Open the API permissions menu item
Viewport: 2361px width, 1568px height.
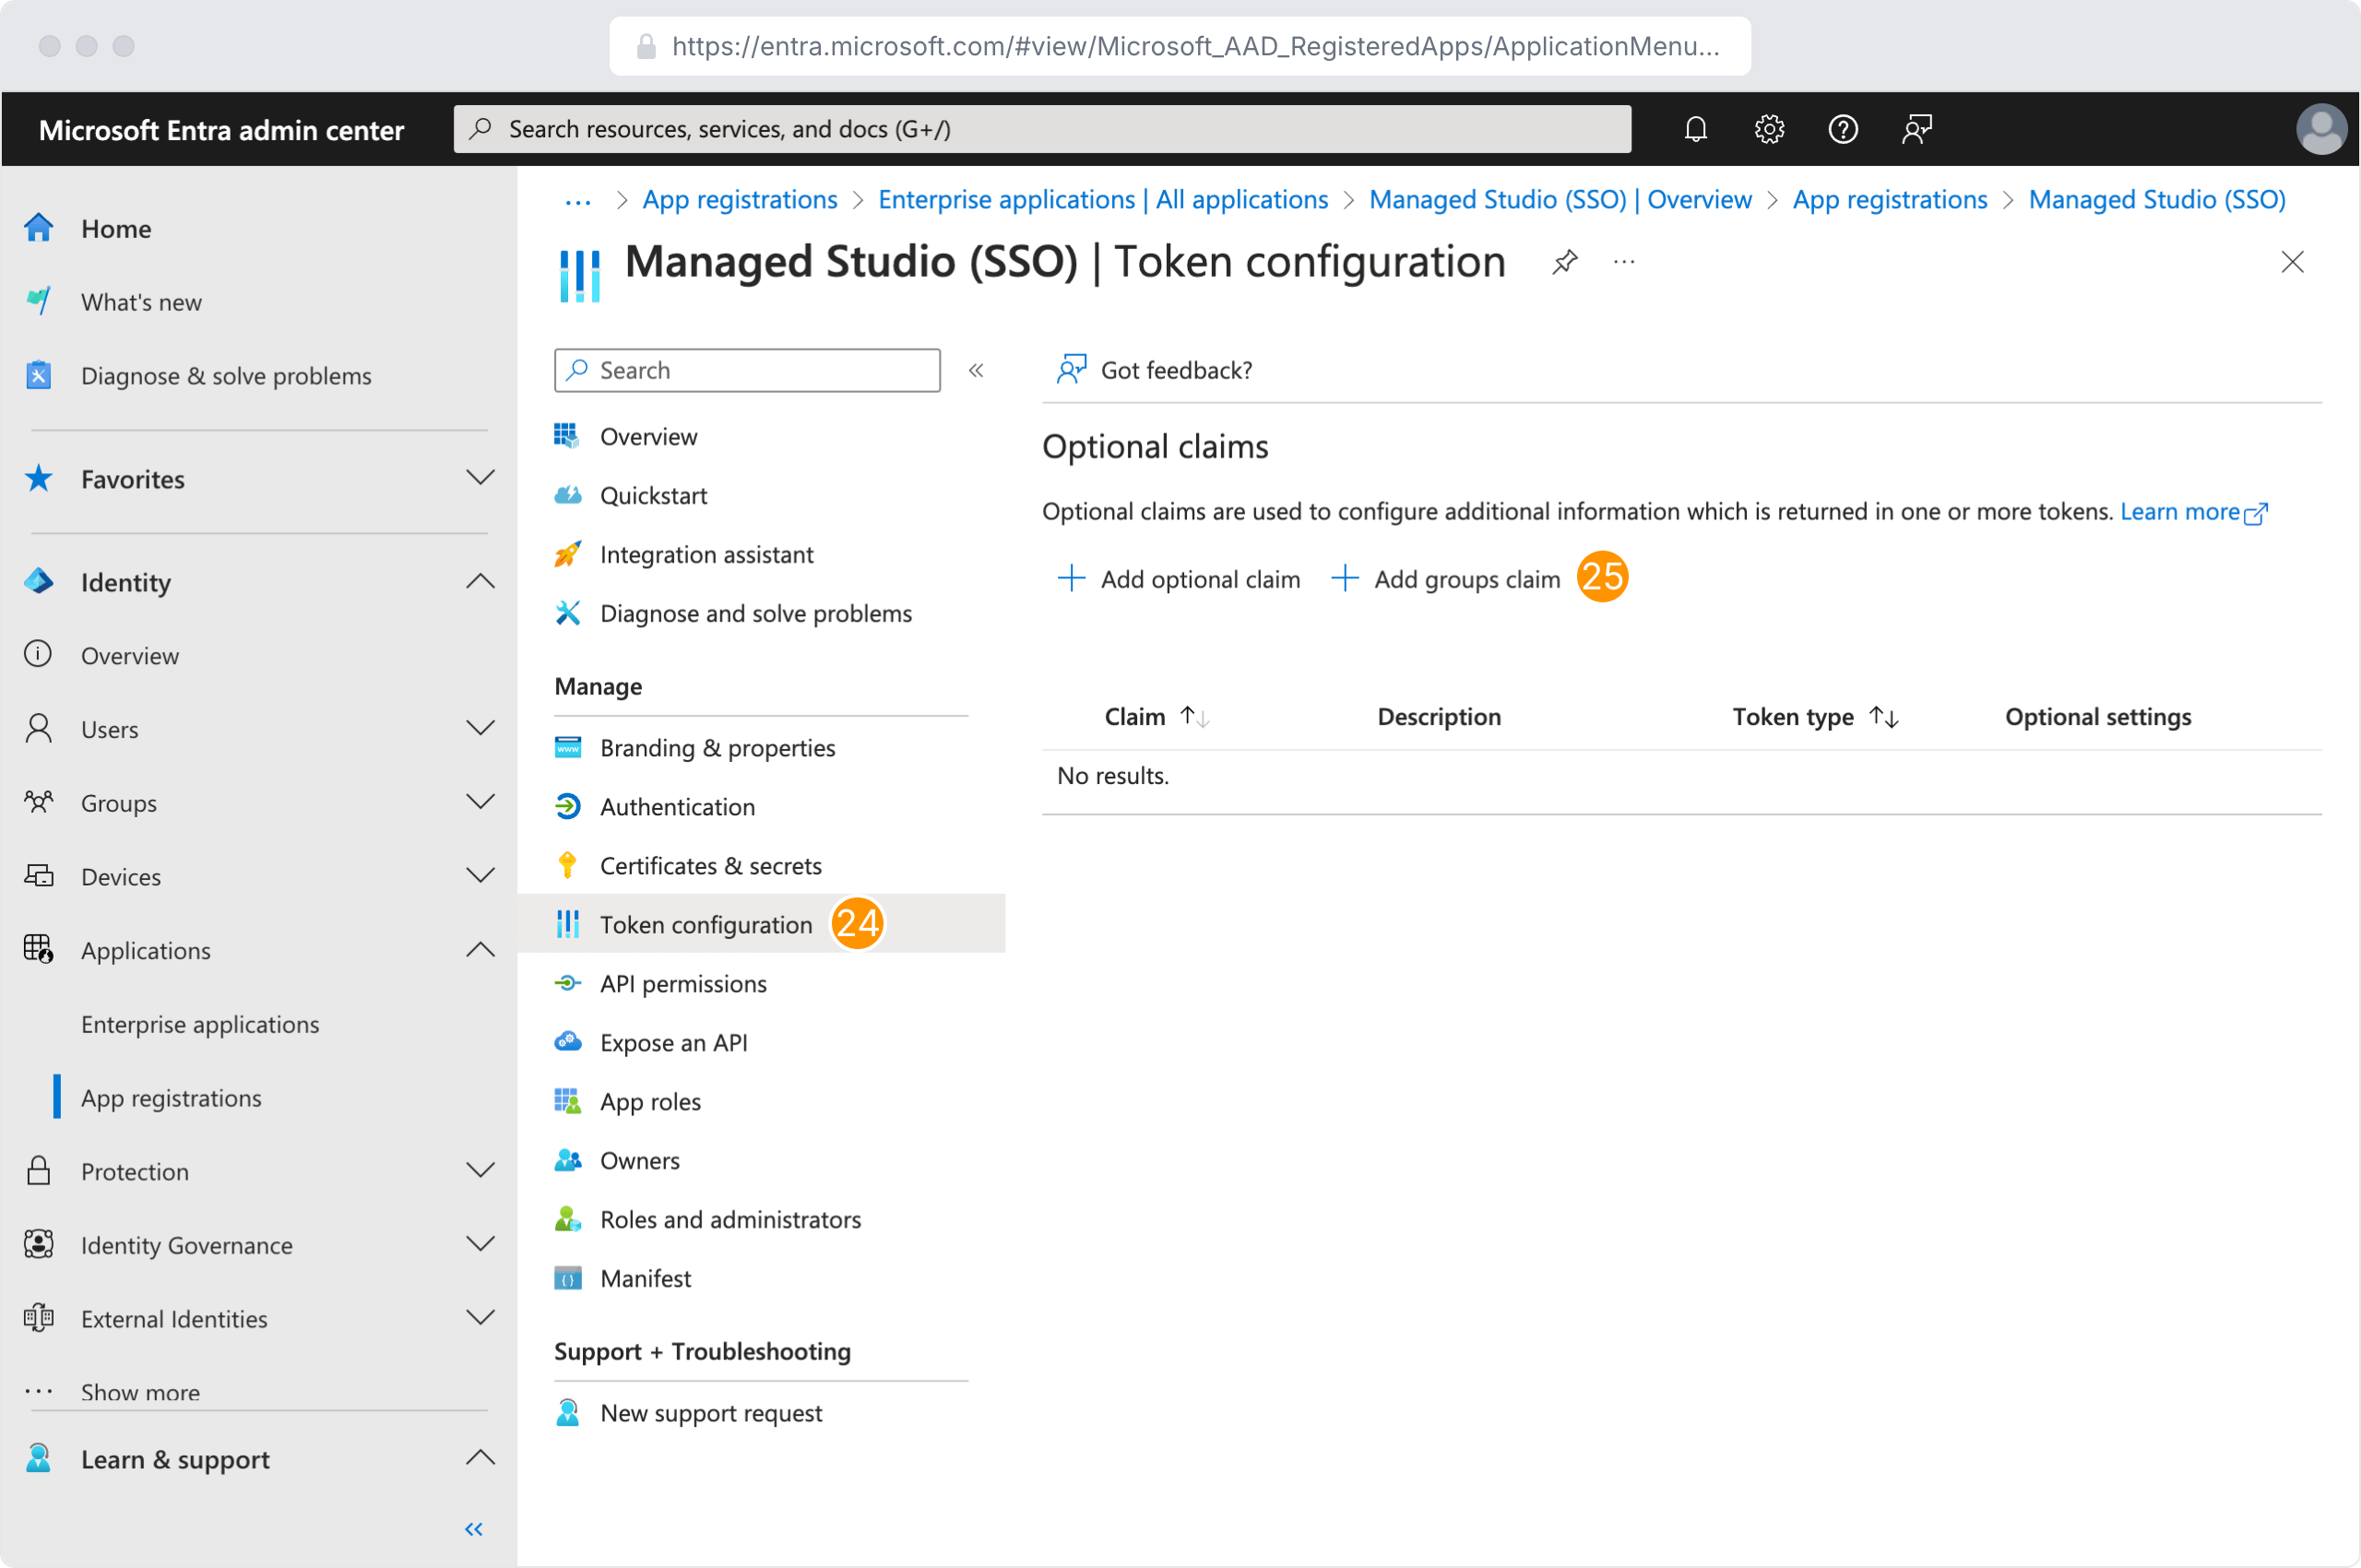(683, 983)
